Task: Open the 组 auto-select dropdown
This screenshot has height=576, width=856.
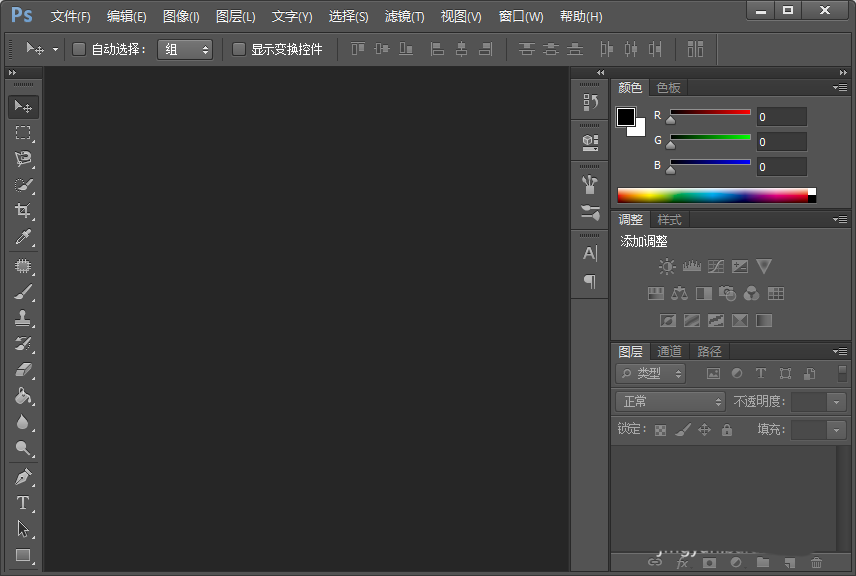Action: click(185, 50)
